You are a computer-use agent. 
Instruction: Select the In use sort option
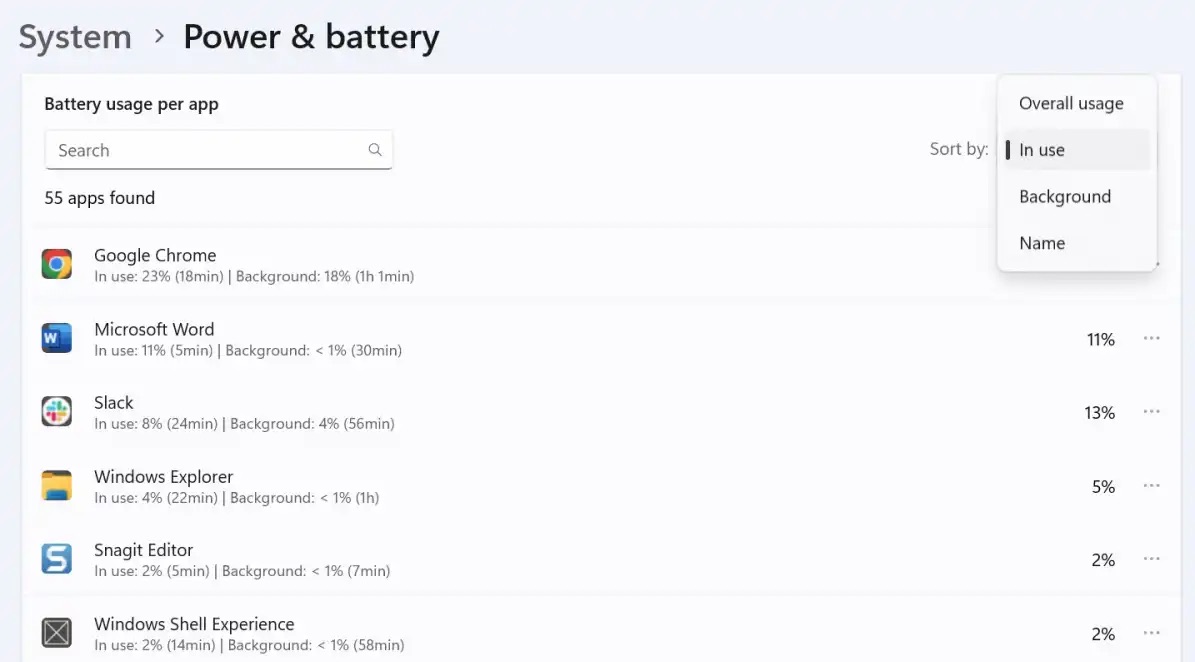[1042, 149]
